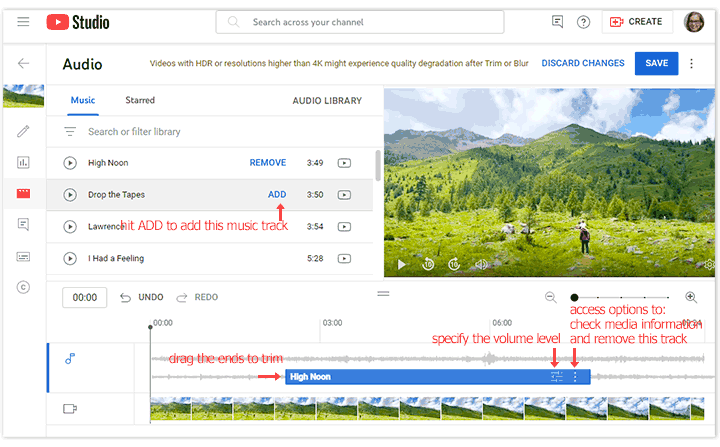The image size is (720, 447).
Task: Click the video icon on I Had a Feeling row
Action: (x=344, y=259)
